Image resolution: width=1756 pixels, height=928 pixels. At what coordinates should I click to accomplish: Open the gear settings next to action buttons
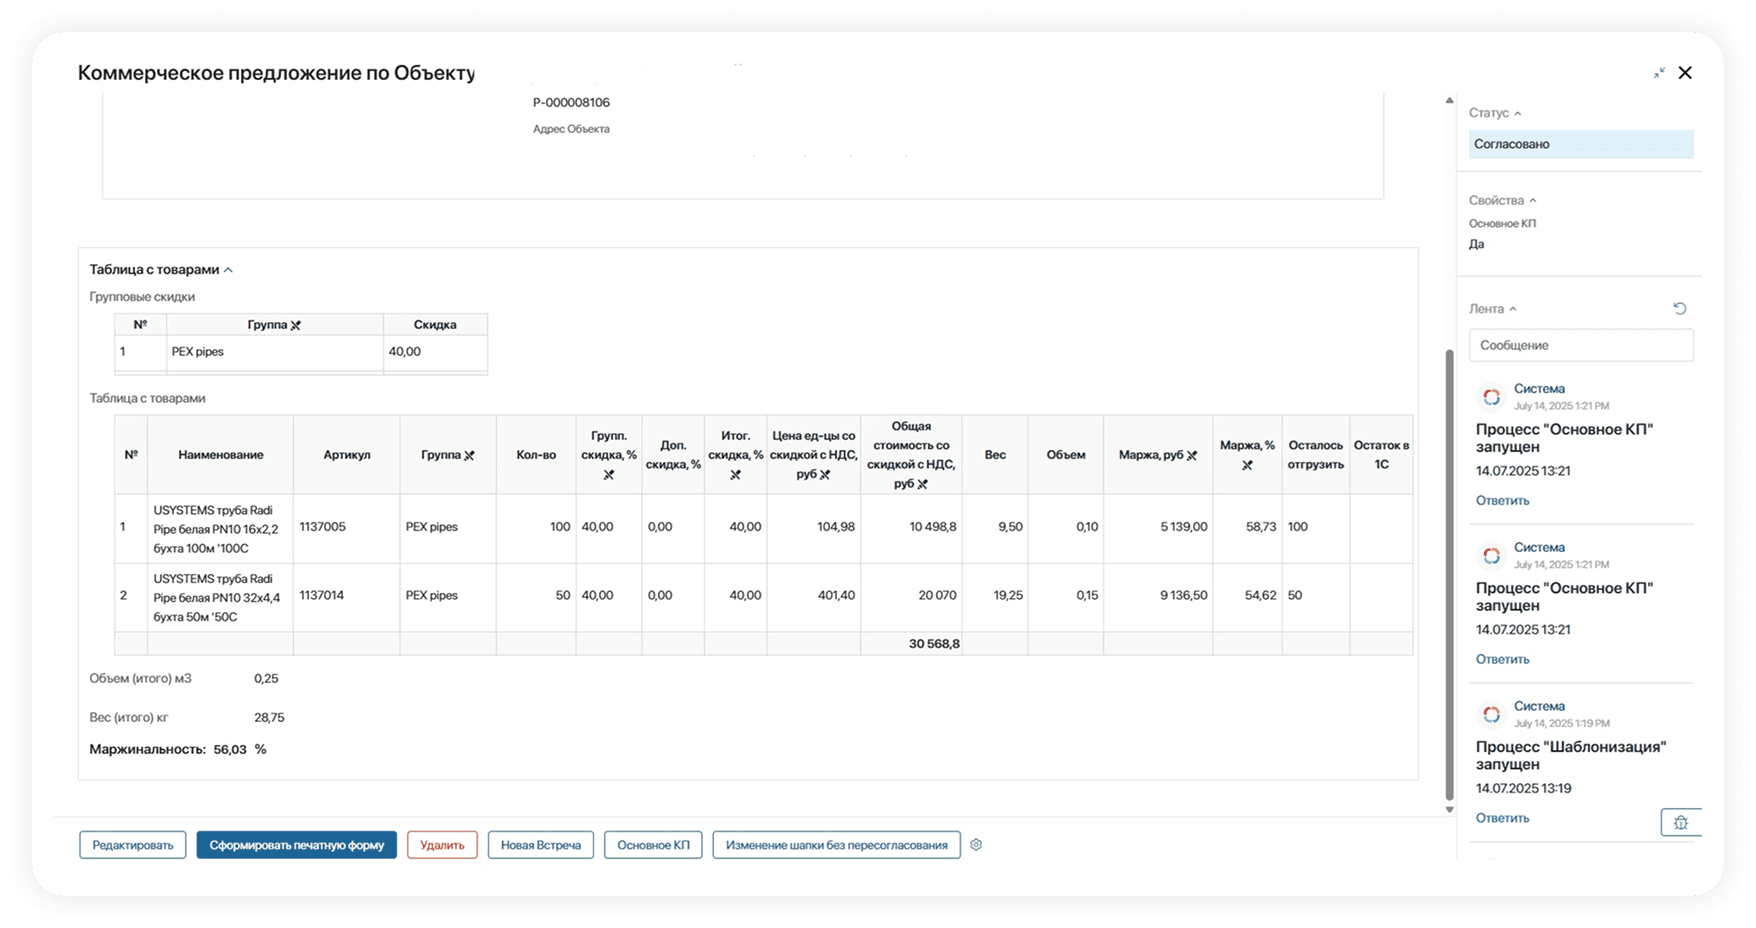(x=976, y=845)
